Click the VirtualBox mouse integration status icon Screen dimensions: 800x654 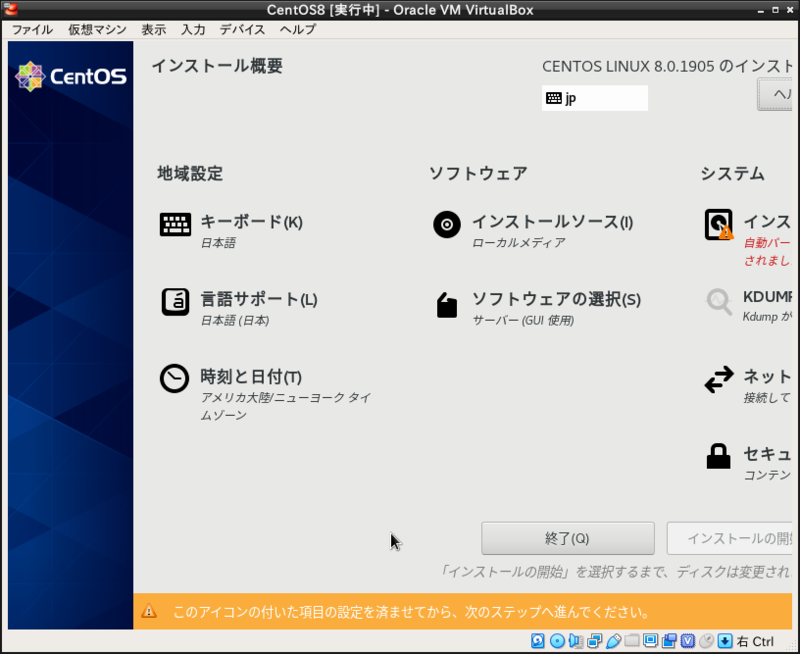coord(707,641)
